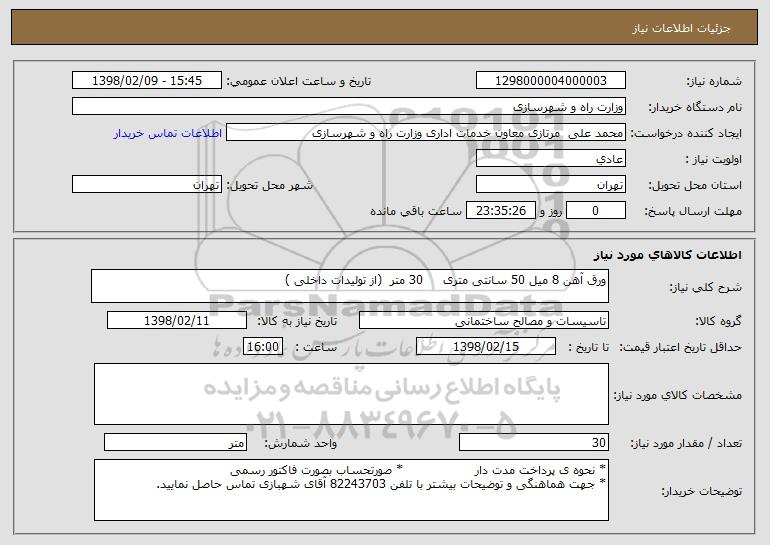Select the ساعت field showing 16:00

263,347
